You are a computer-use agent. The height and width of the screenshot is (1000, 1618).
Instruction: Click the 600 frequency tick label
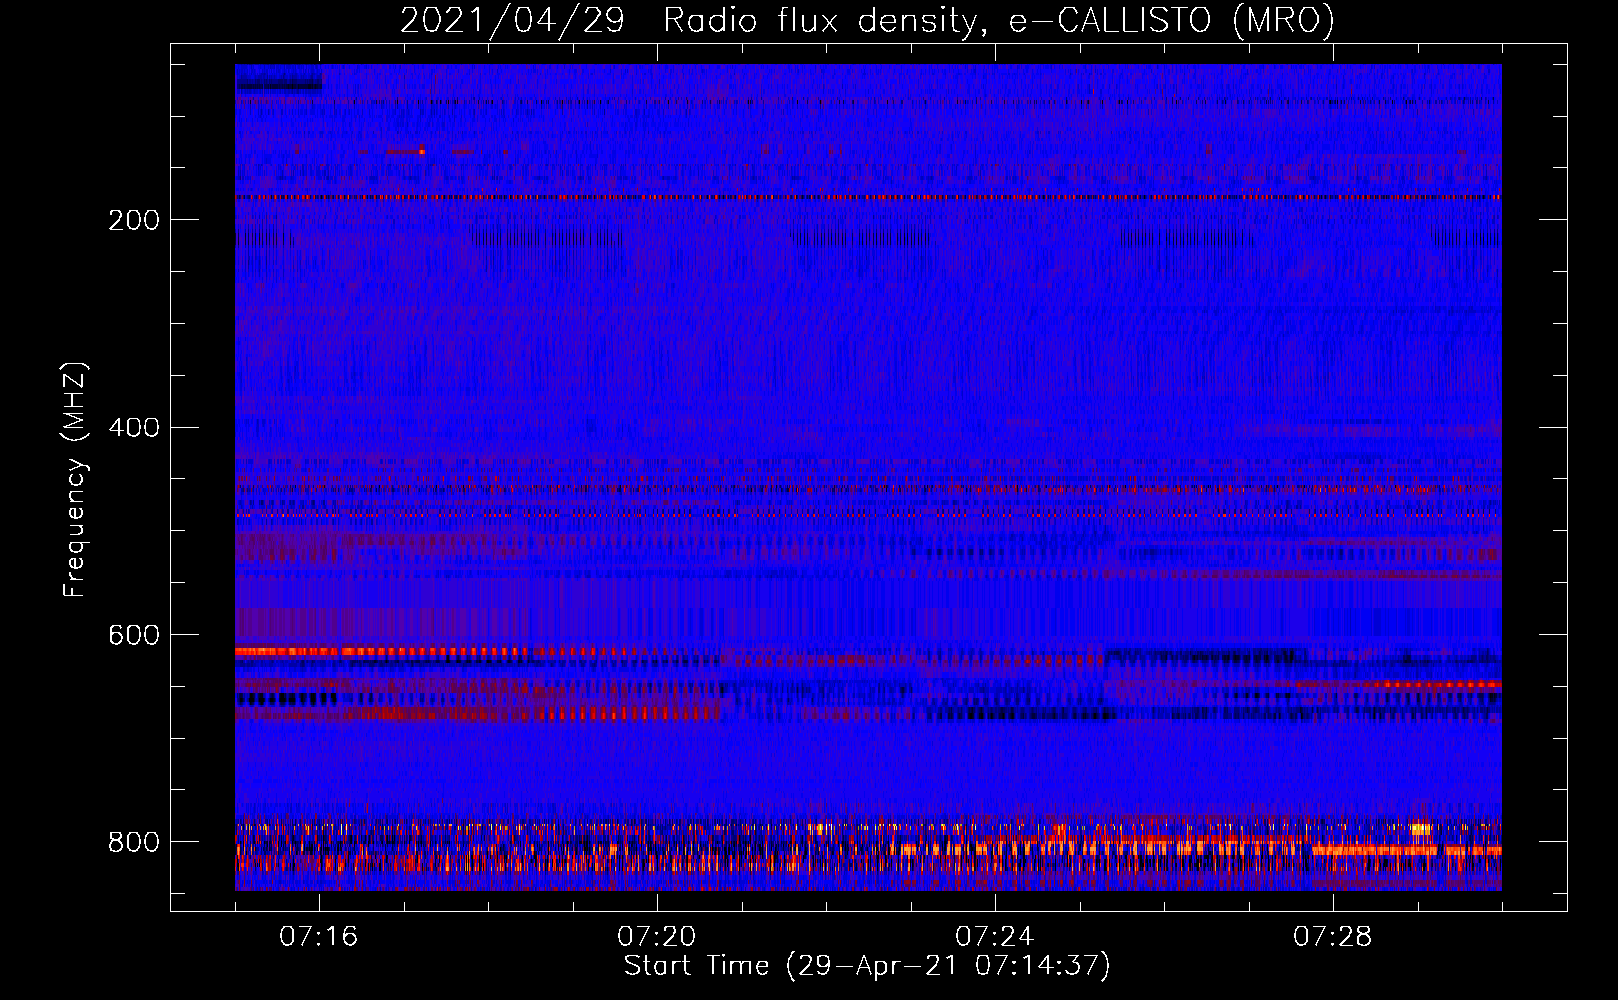(x=134, y=635)
